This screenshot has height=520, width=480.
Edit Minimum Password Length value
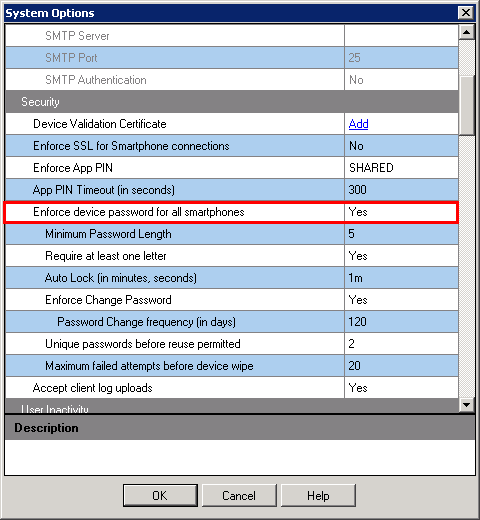click(401, 234)
